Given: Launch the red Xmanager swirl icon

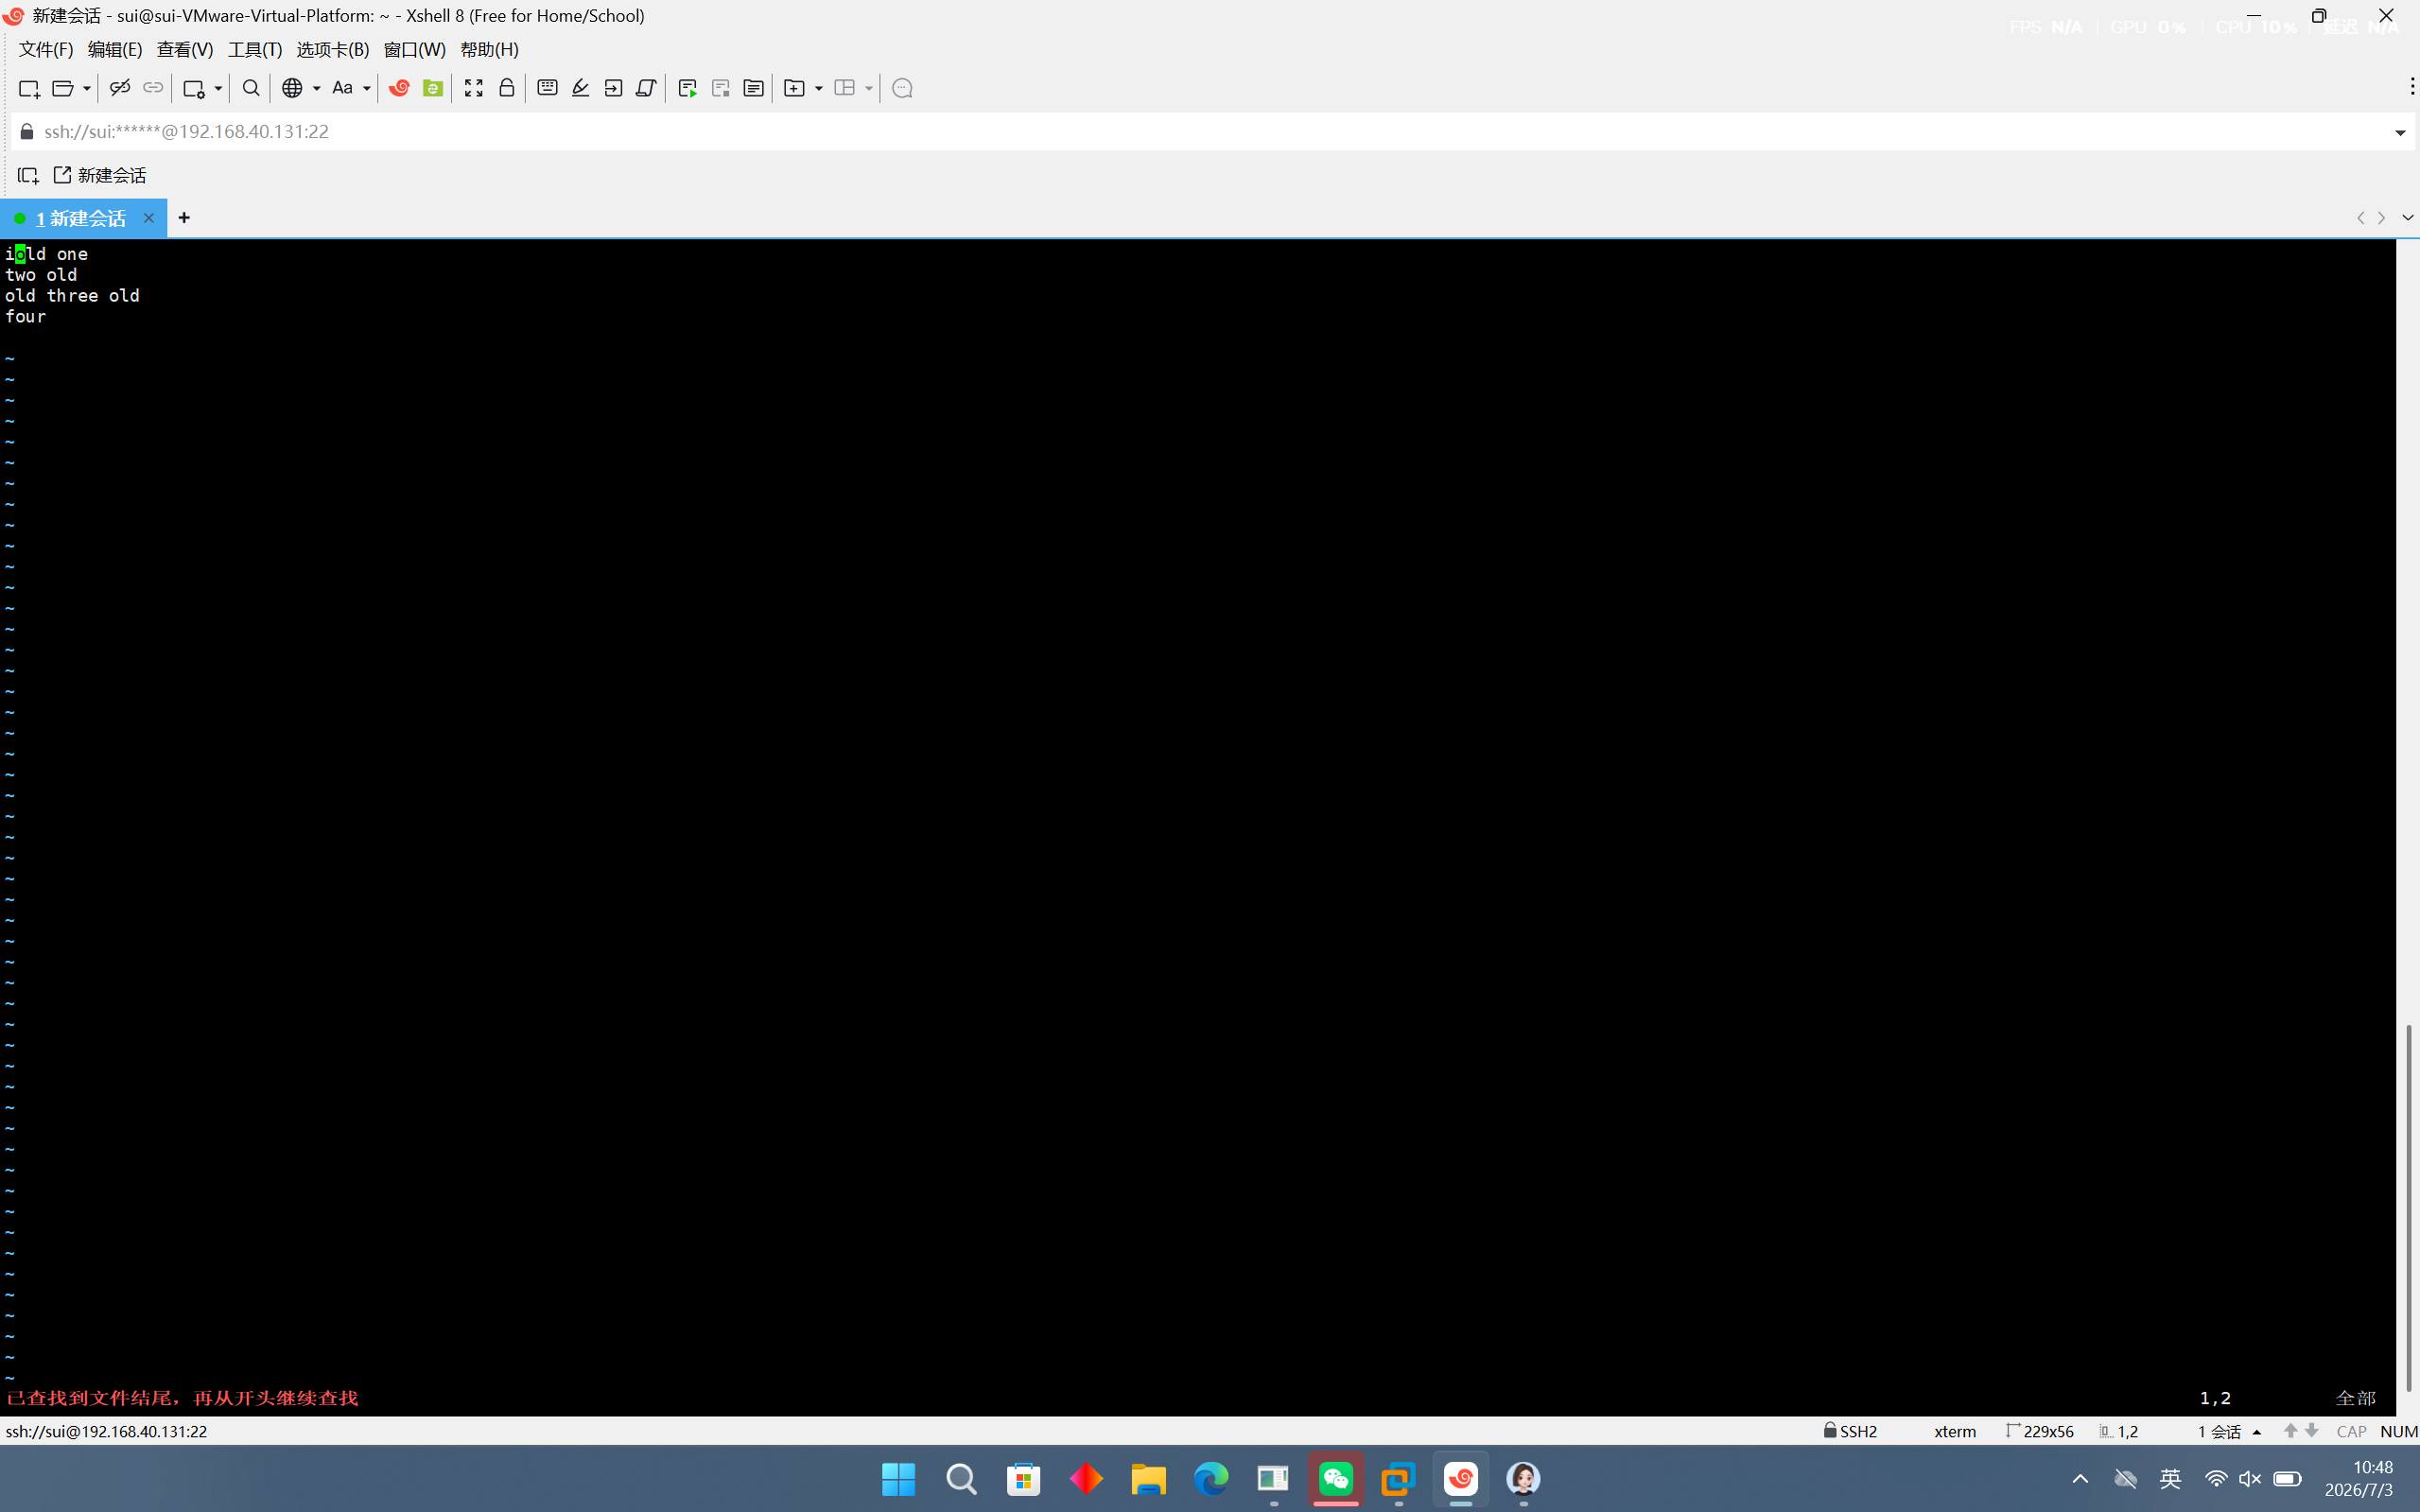Looking at the screenshot, I should 399,88.
